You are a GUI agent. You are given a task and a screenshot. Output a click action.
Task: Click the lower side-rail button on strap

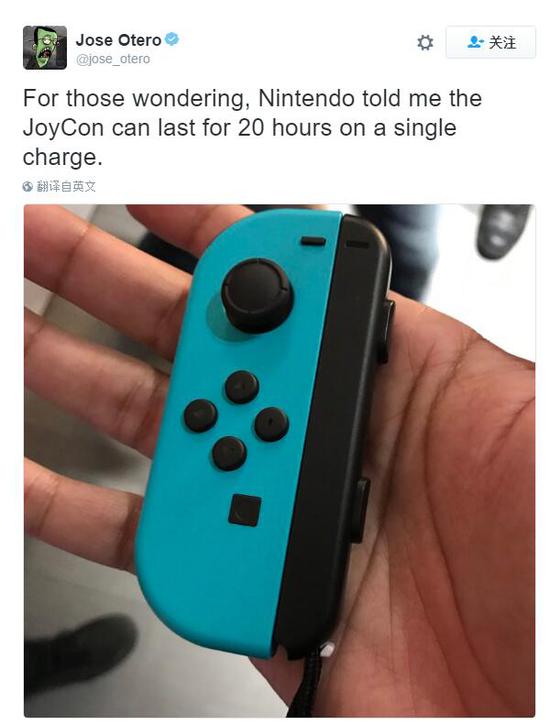coord(361,510)
